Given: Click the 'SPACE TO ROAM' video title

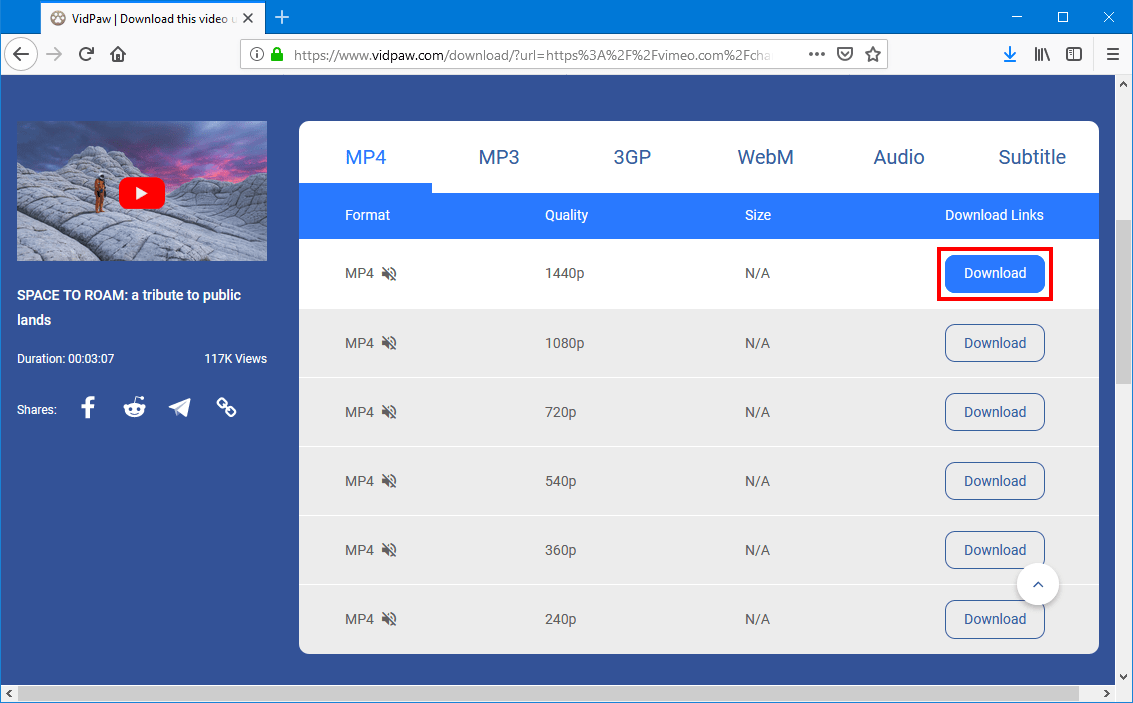Looking at the screenshot, I should tap(129, 307).
